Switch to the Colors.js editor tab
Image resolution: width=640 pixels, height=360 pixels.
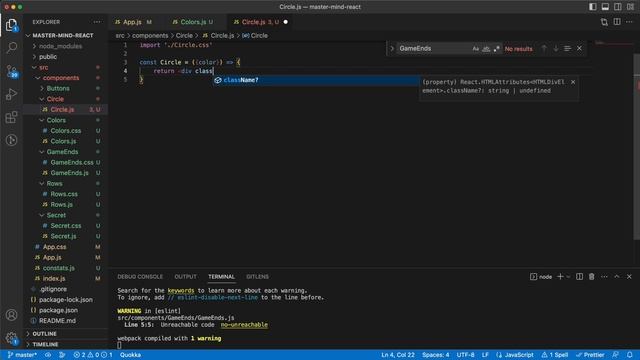[193, 22]
